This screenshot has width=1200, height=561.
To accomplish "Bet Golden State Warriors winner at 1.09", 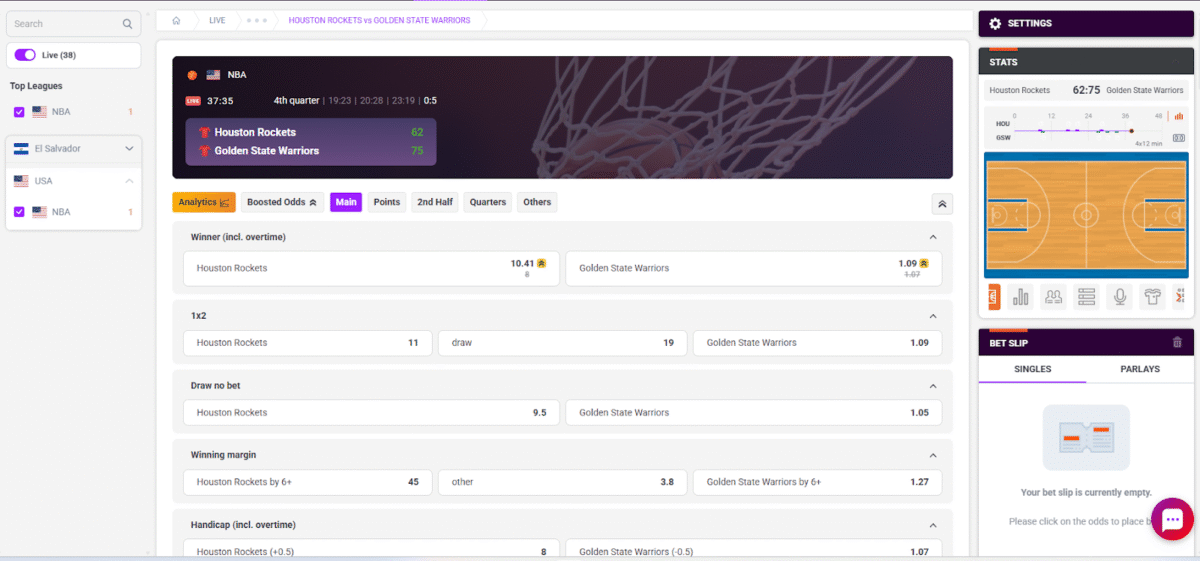I will click(754, 268).
